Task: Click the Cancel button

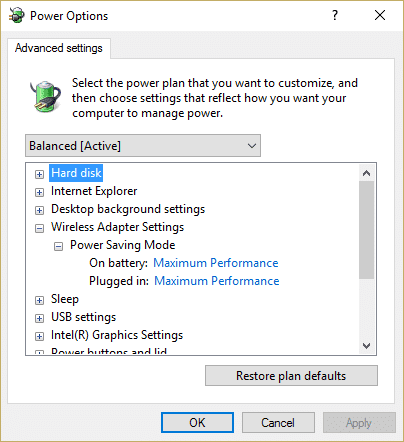Action: coord(278,423)
